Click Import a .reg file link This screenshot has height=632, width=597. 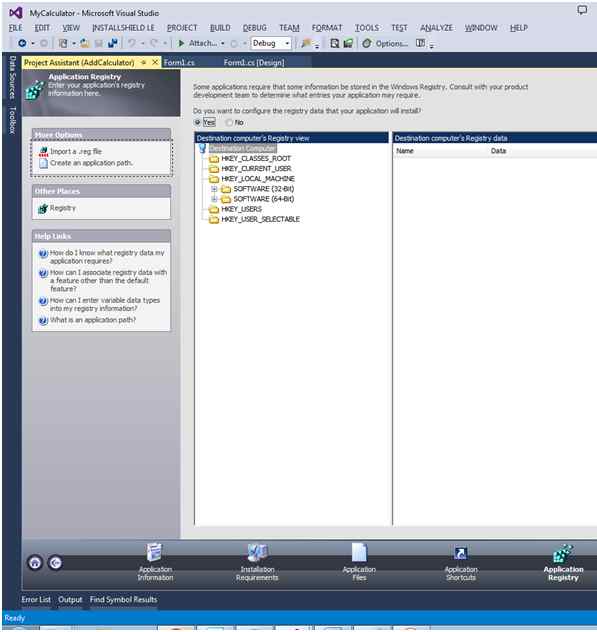[x=76, y=151]
